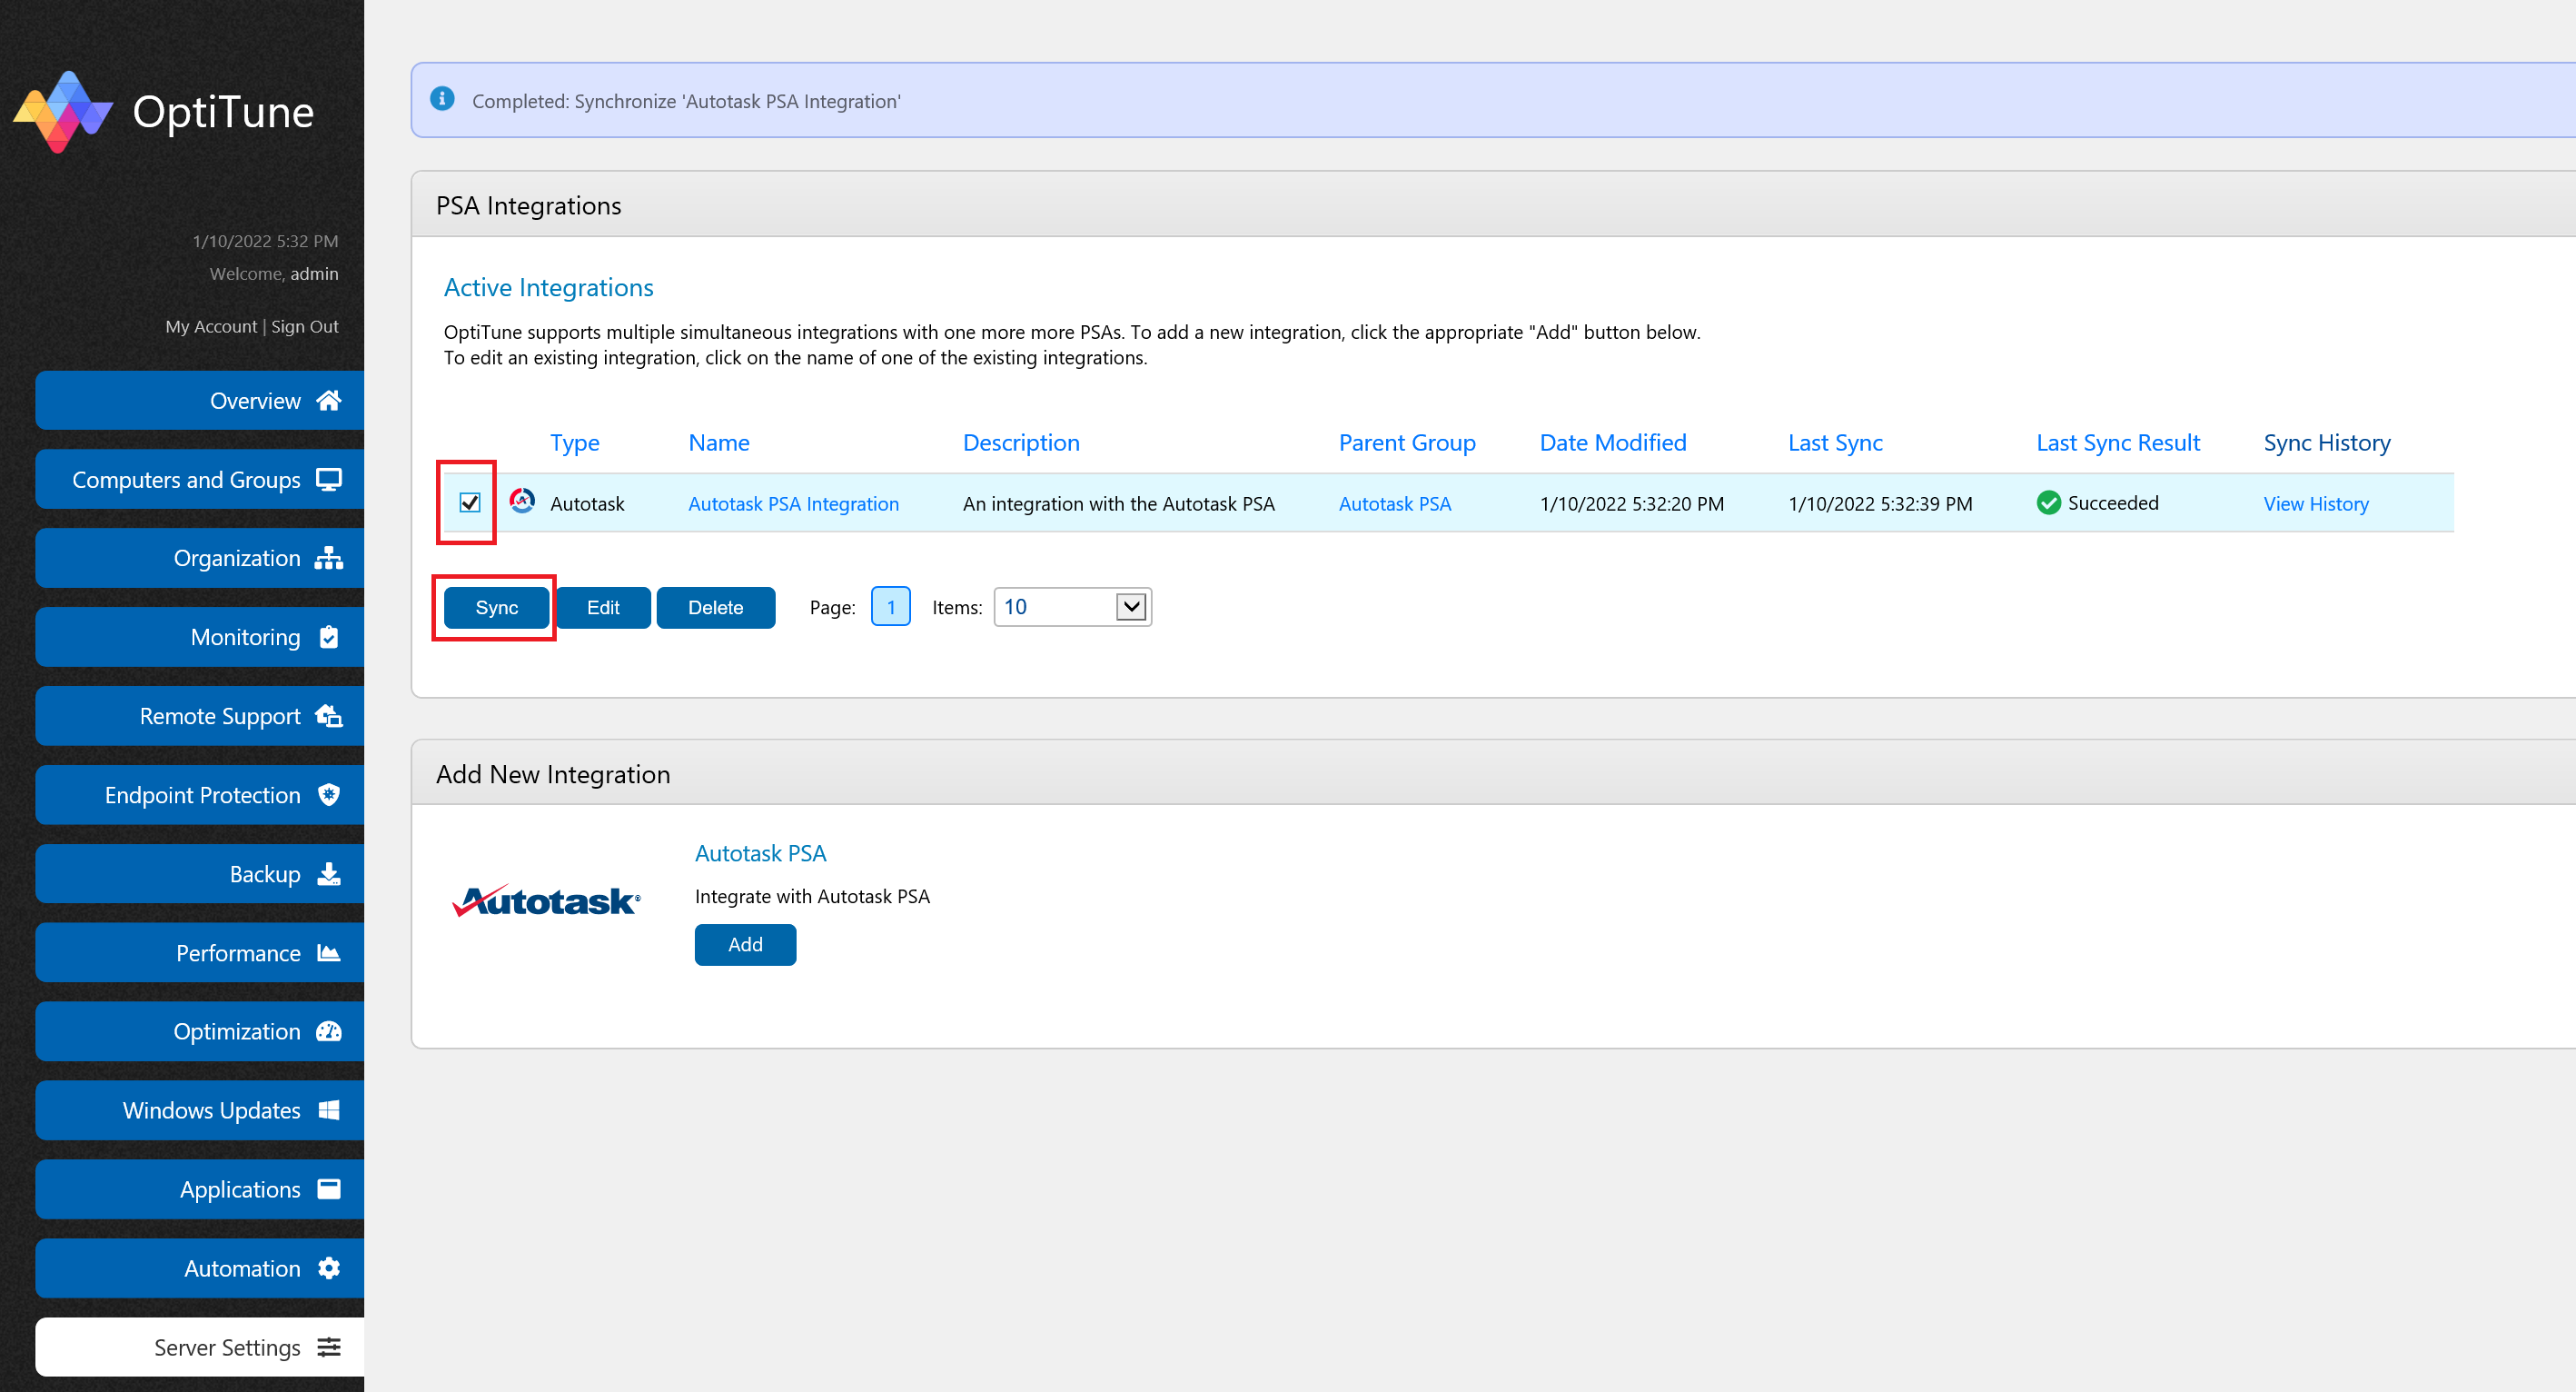Click the Performance chart icon
The height and width of the screenshot is (1392, 2576).
[x=329, y=953]
